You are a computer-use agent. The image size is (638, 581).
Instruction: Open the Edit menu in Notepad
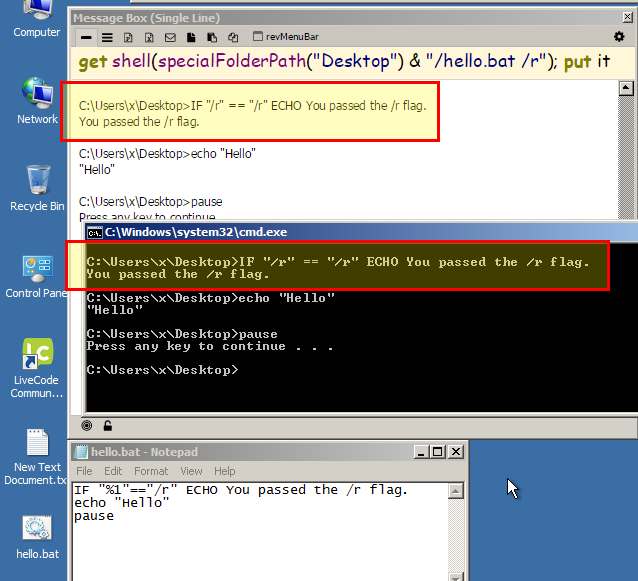click(113, 471)
